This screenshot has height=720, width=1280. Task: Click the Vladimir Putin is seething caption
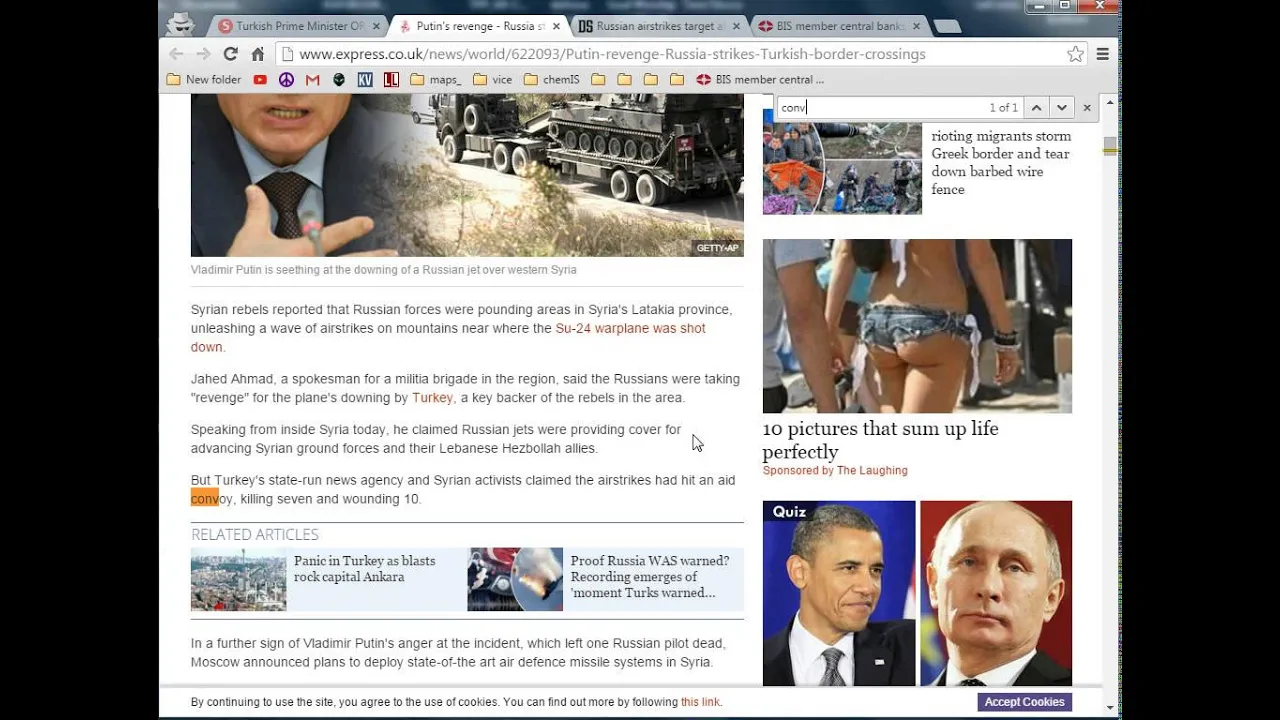(383, 270)
